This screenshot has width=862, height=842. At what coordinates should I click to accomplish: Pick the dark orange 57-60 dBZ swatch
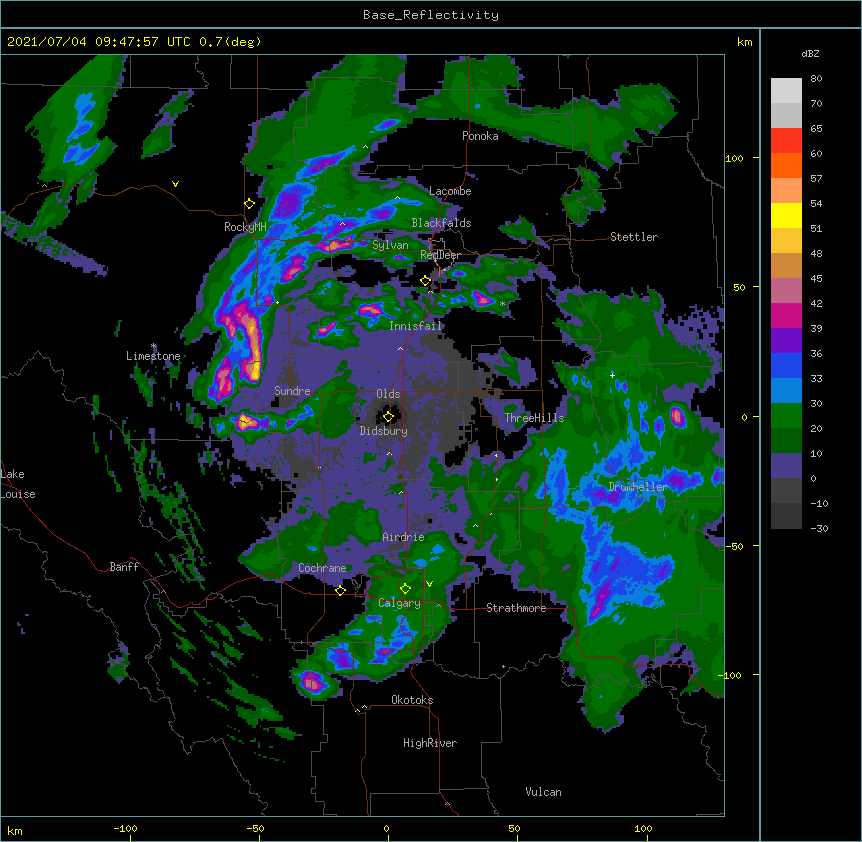pos(786,165)
